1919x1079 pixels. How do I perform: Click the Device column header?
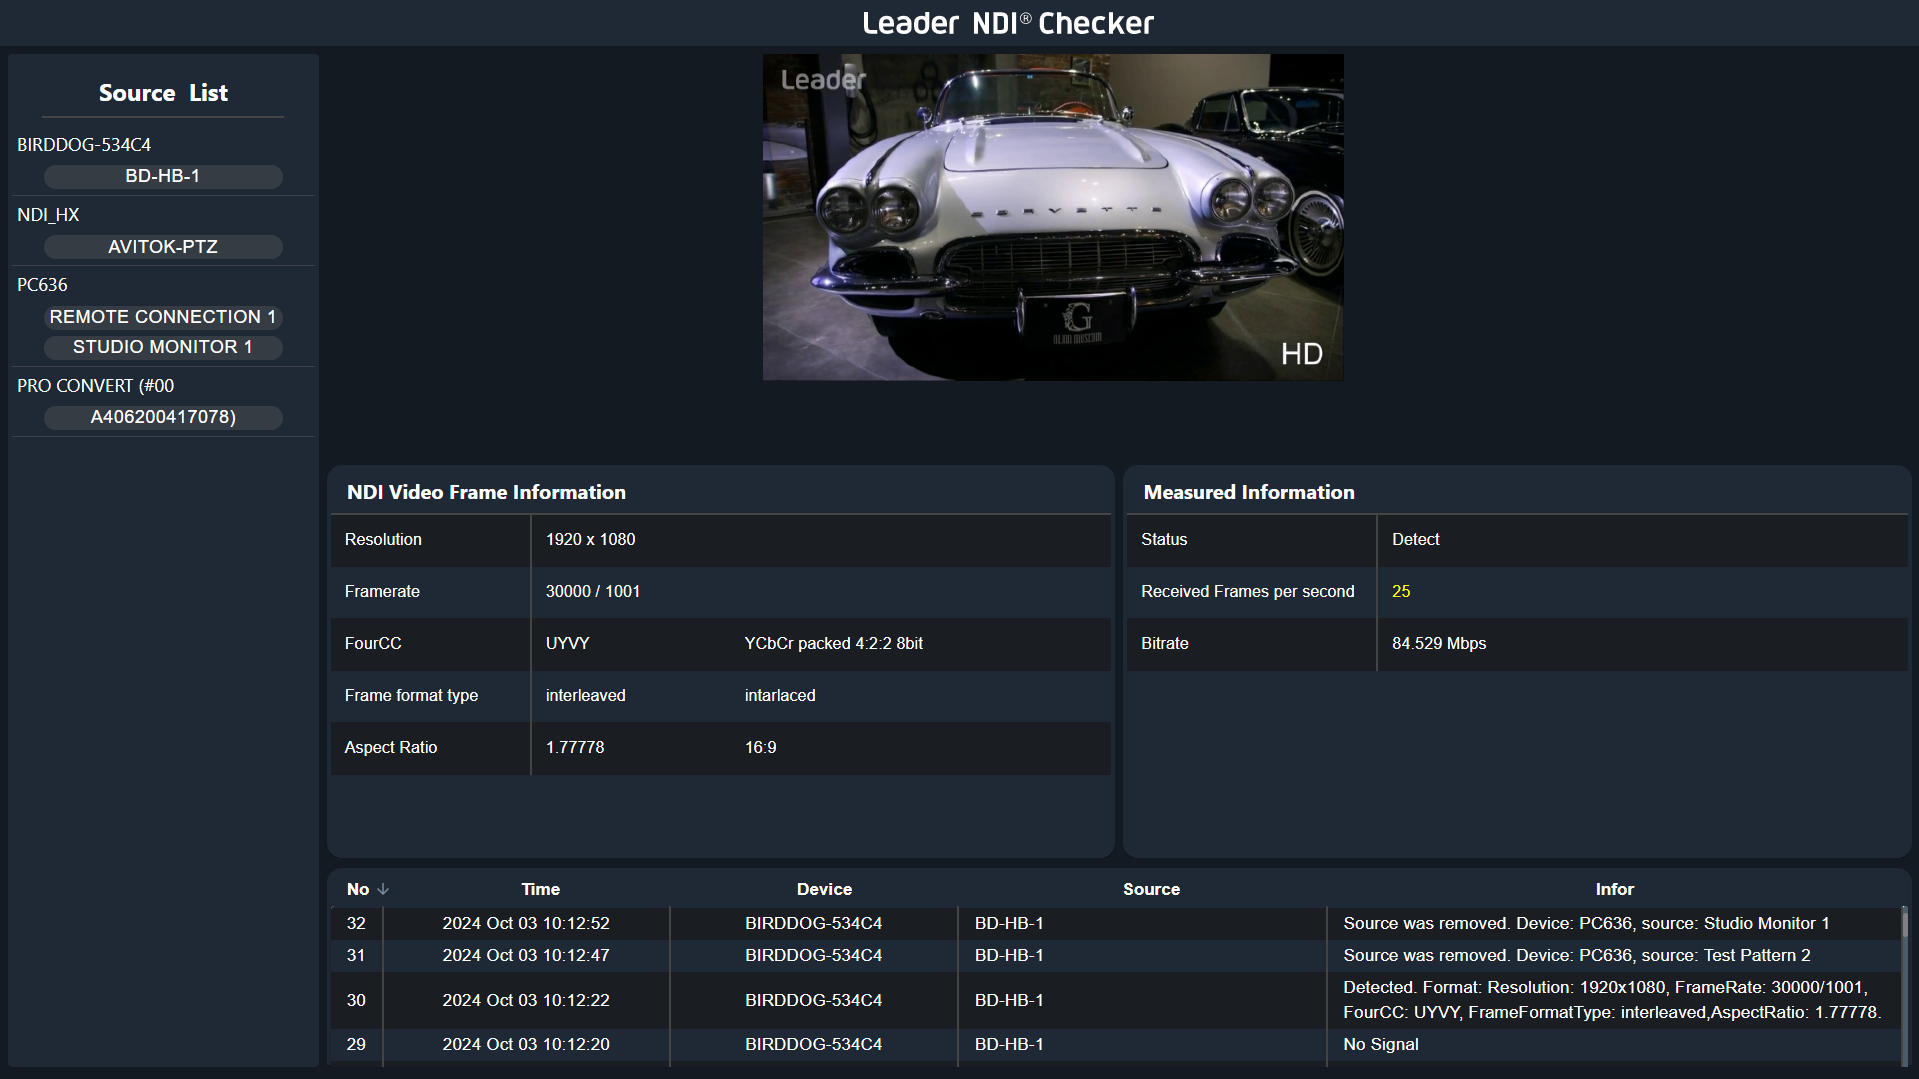click(824, 889)
